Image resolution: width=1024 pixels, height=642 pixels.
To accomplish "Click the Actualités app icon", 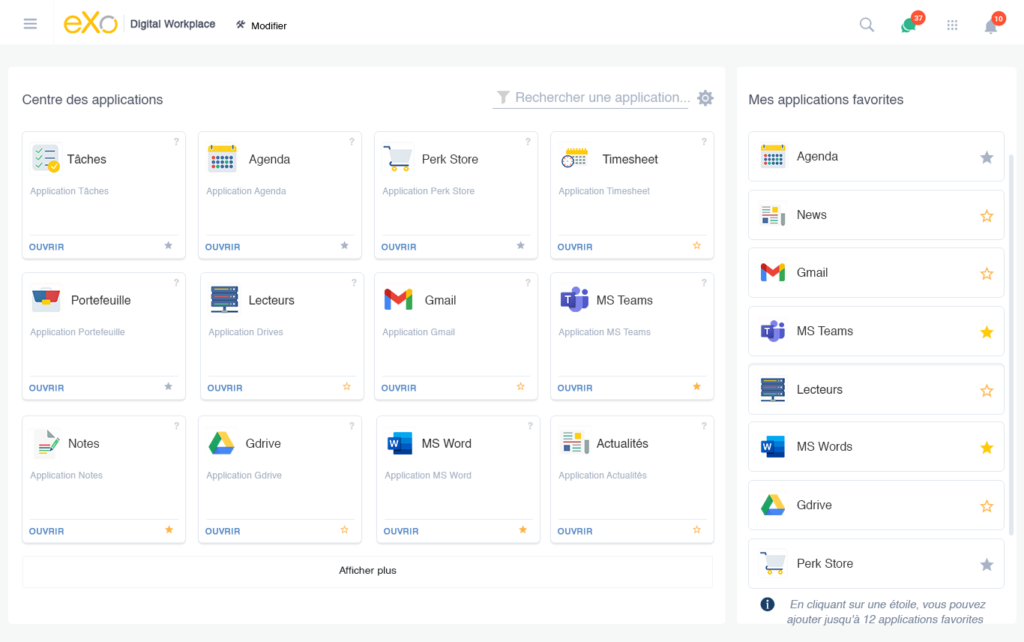I will (x=575, y=443).
